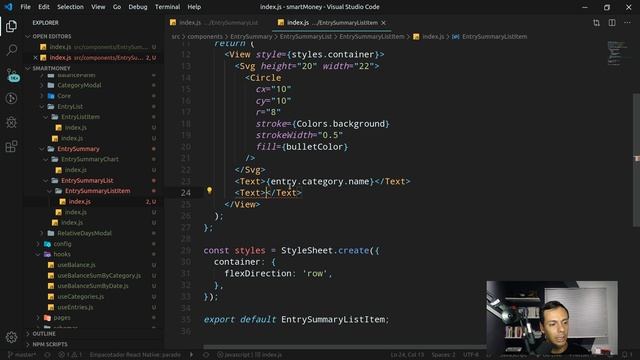Expand the Core folder
Image resolution: width=640 pixels, height=360 pixels.
(x=94, y=96)
